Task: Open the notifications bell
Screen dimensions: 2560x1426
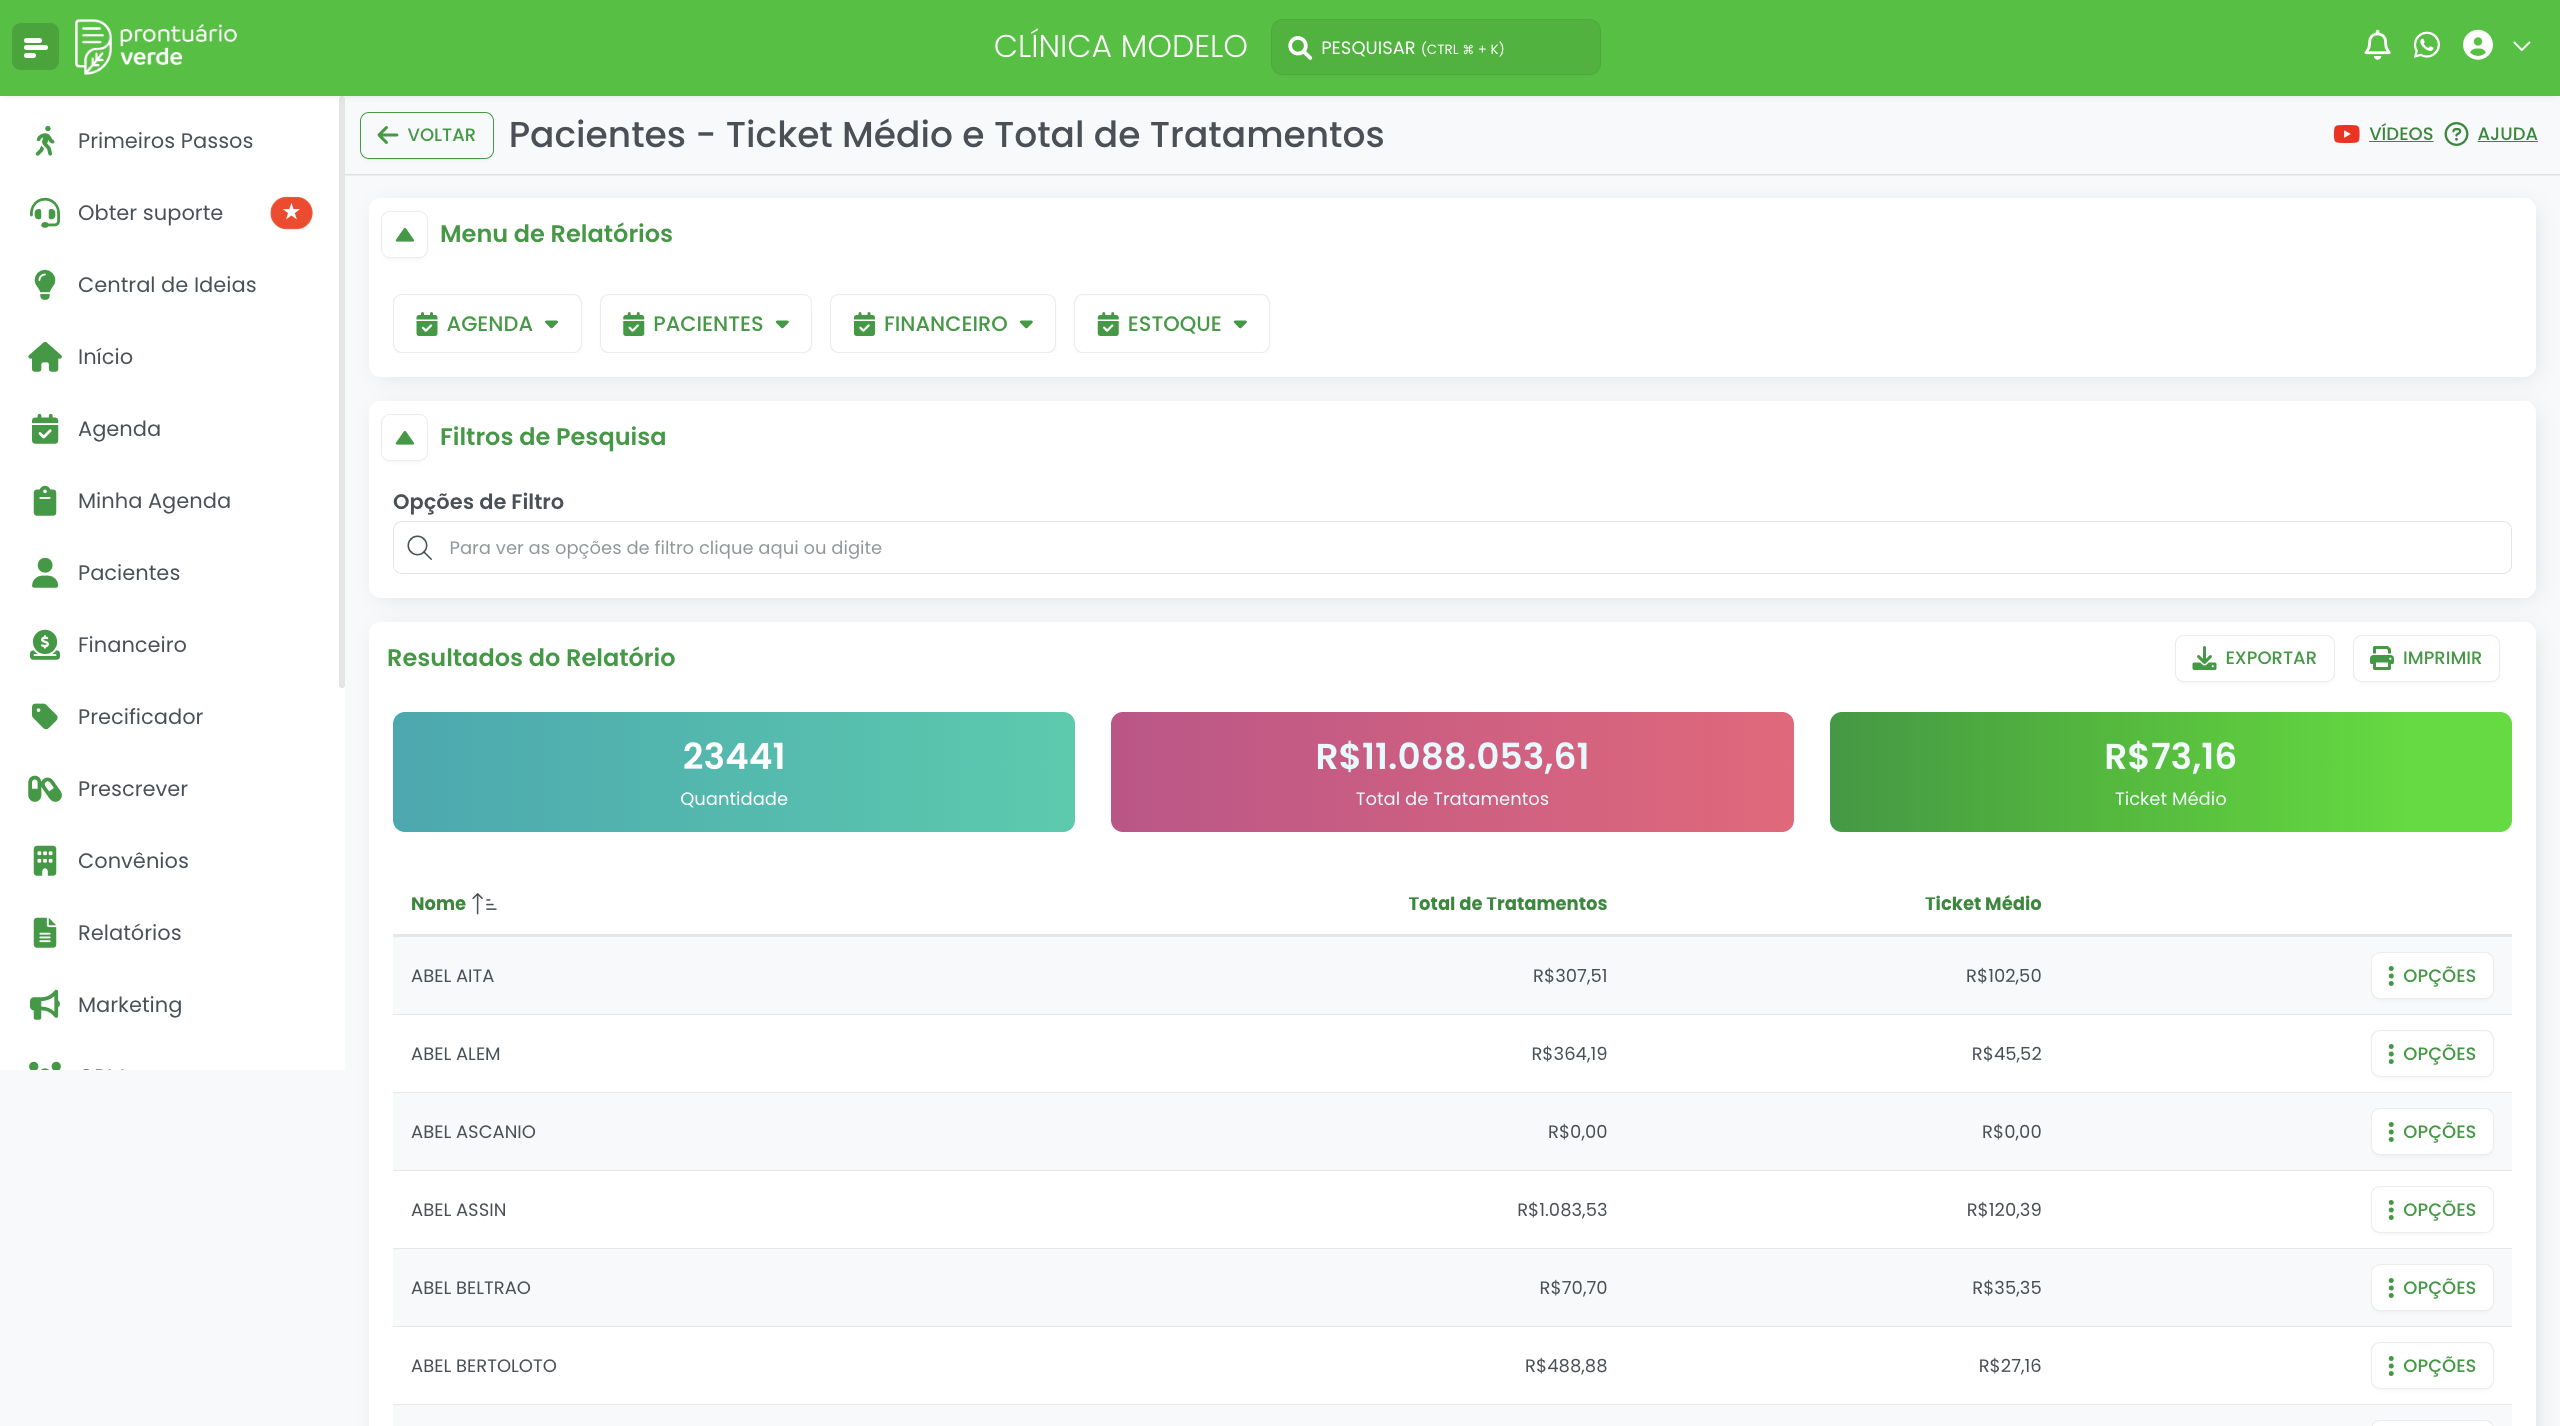Action: point(2377,46)
